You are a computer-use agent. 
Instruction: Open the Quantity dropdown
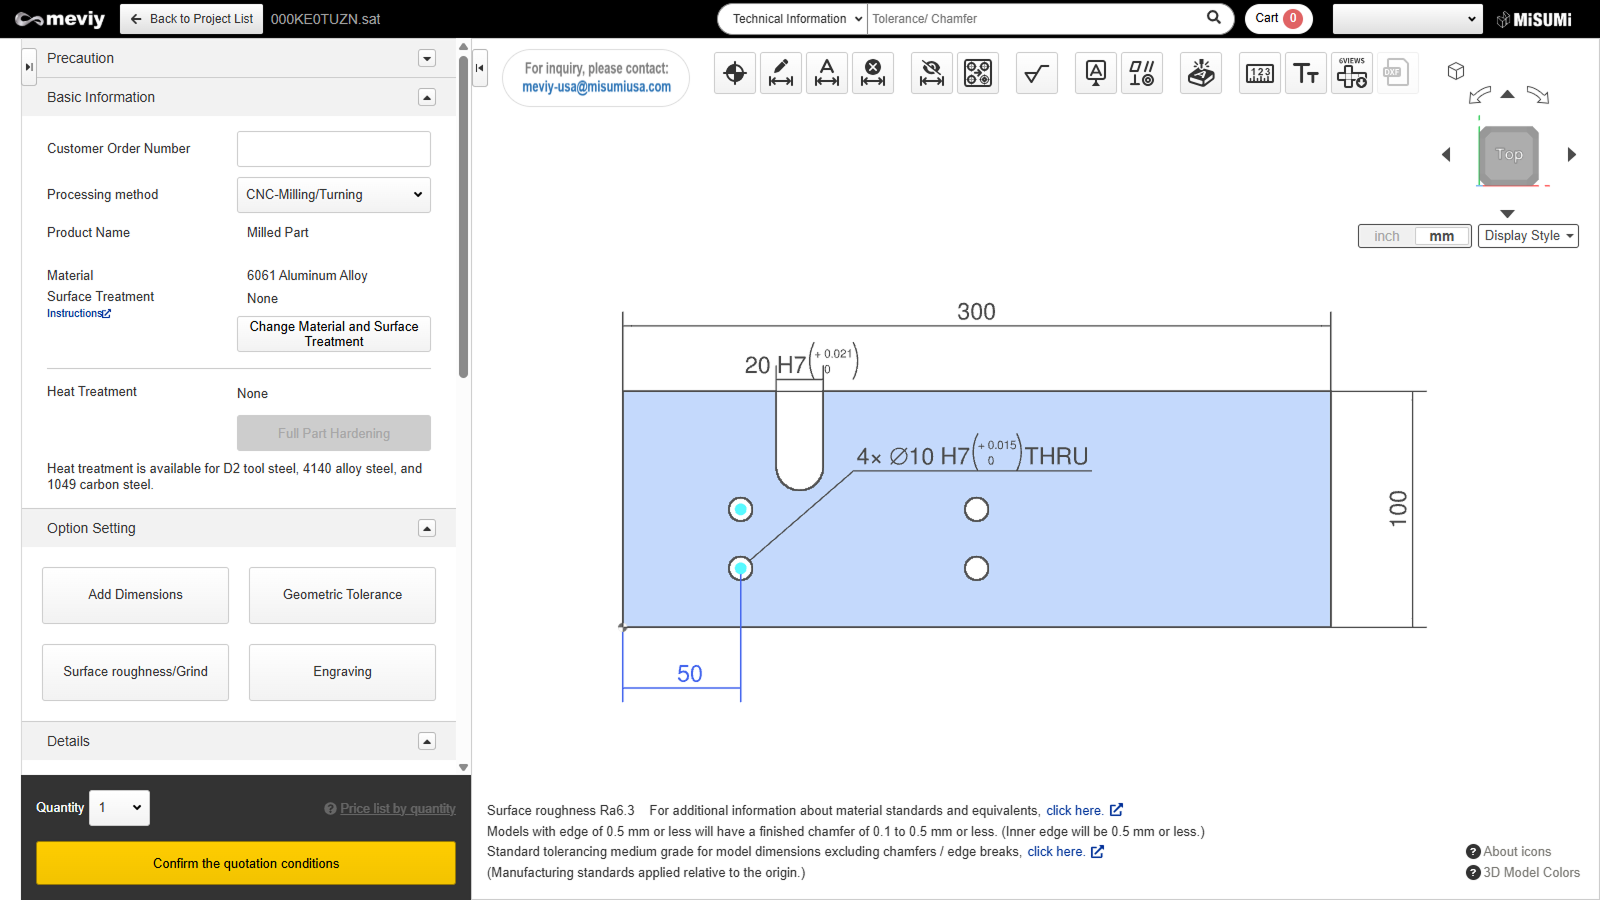coord(119,808)
